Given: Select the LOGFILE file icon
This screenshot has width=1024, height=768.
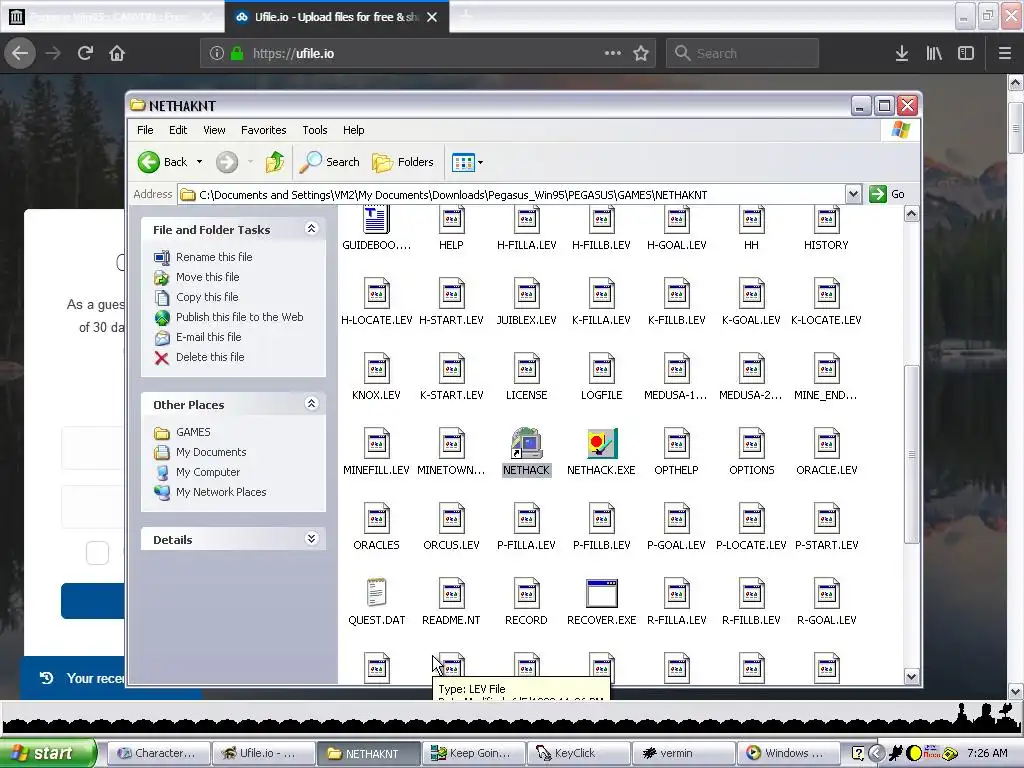Looking at the screenshot, I should [x=601, y=369].
